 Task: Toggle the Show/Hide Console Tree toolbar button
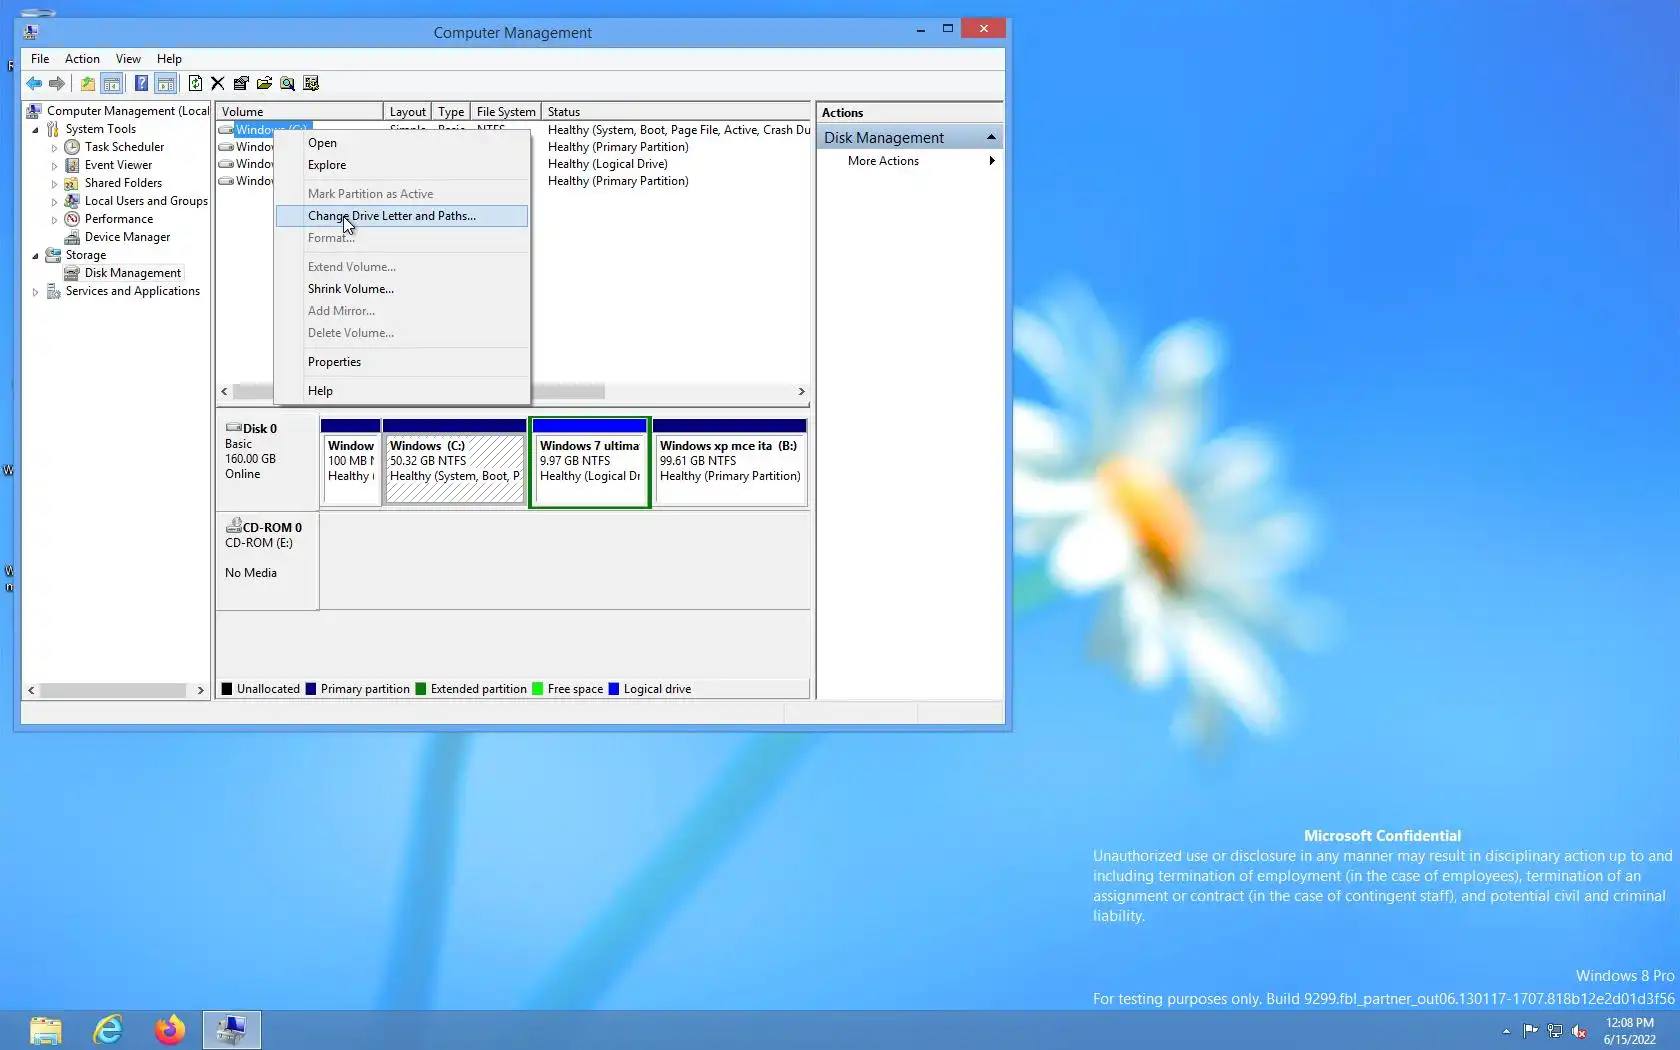pos(112,84)
